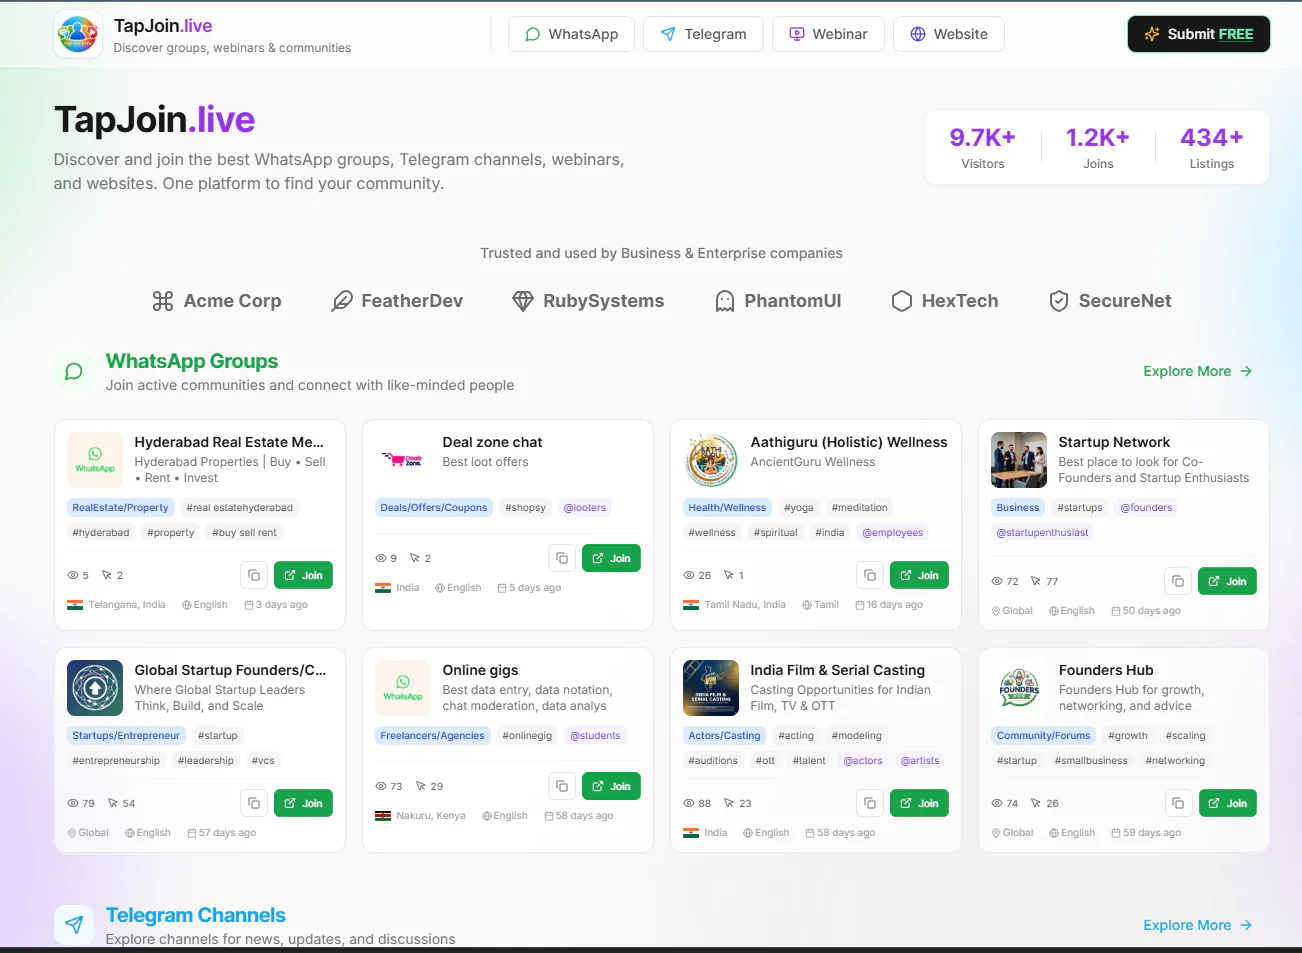Click the green WhatsApp icon beside WhatsApp Groups heading
The height and width of the screenshot is (953, 1302).
coord(73,371)
